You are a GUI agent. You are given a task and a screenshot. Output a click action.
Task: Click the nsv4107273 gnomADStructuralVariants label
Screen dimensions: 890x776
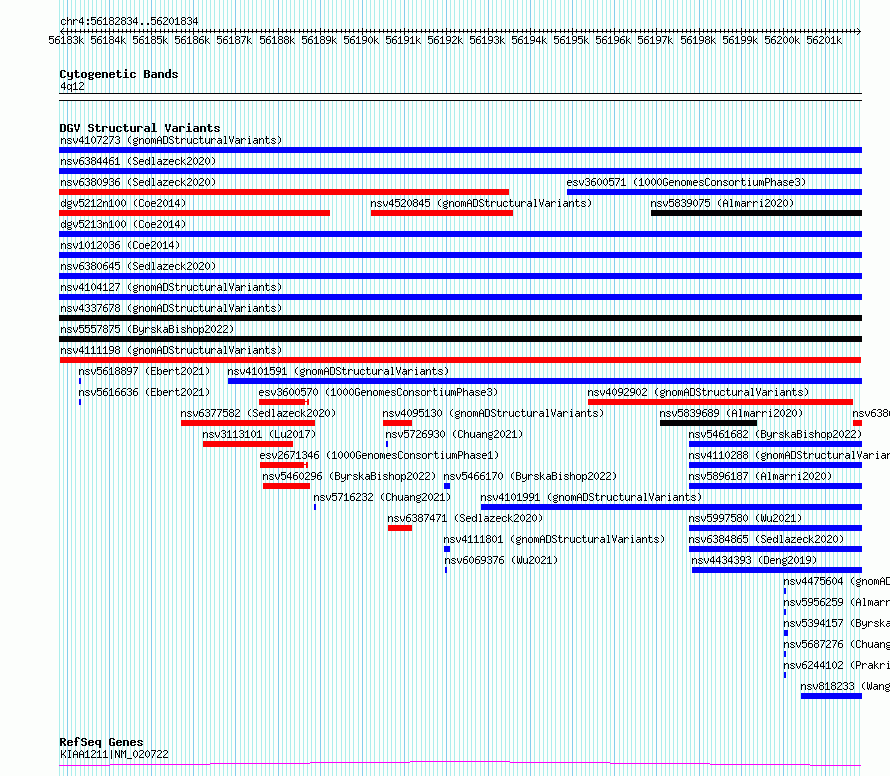click(171, 140)
